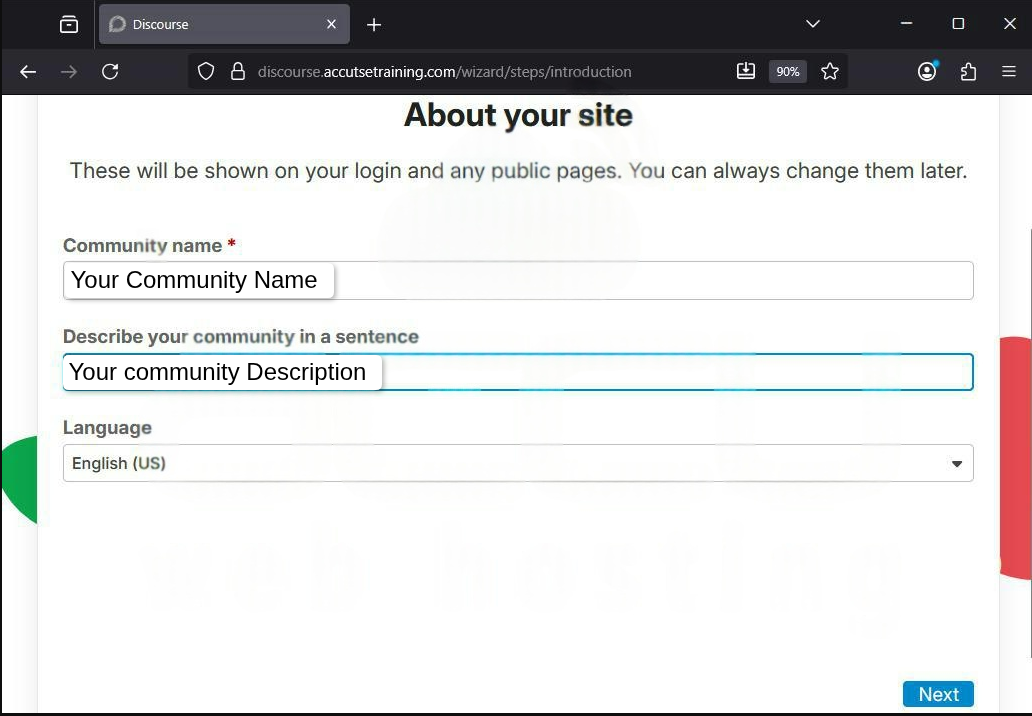Open the Firefox account profile icon
The width and height of the screenshot is (1032, 716).
[x=926, y=71]
